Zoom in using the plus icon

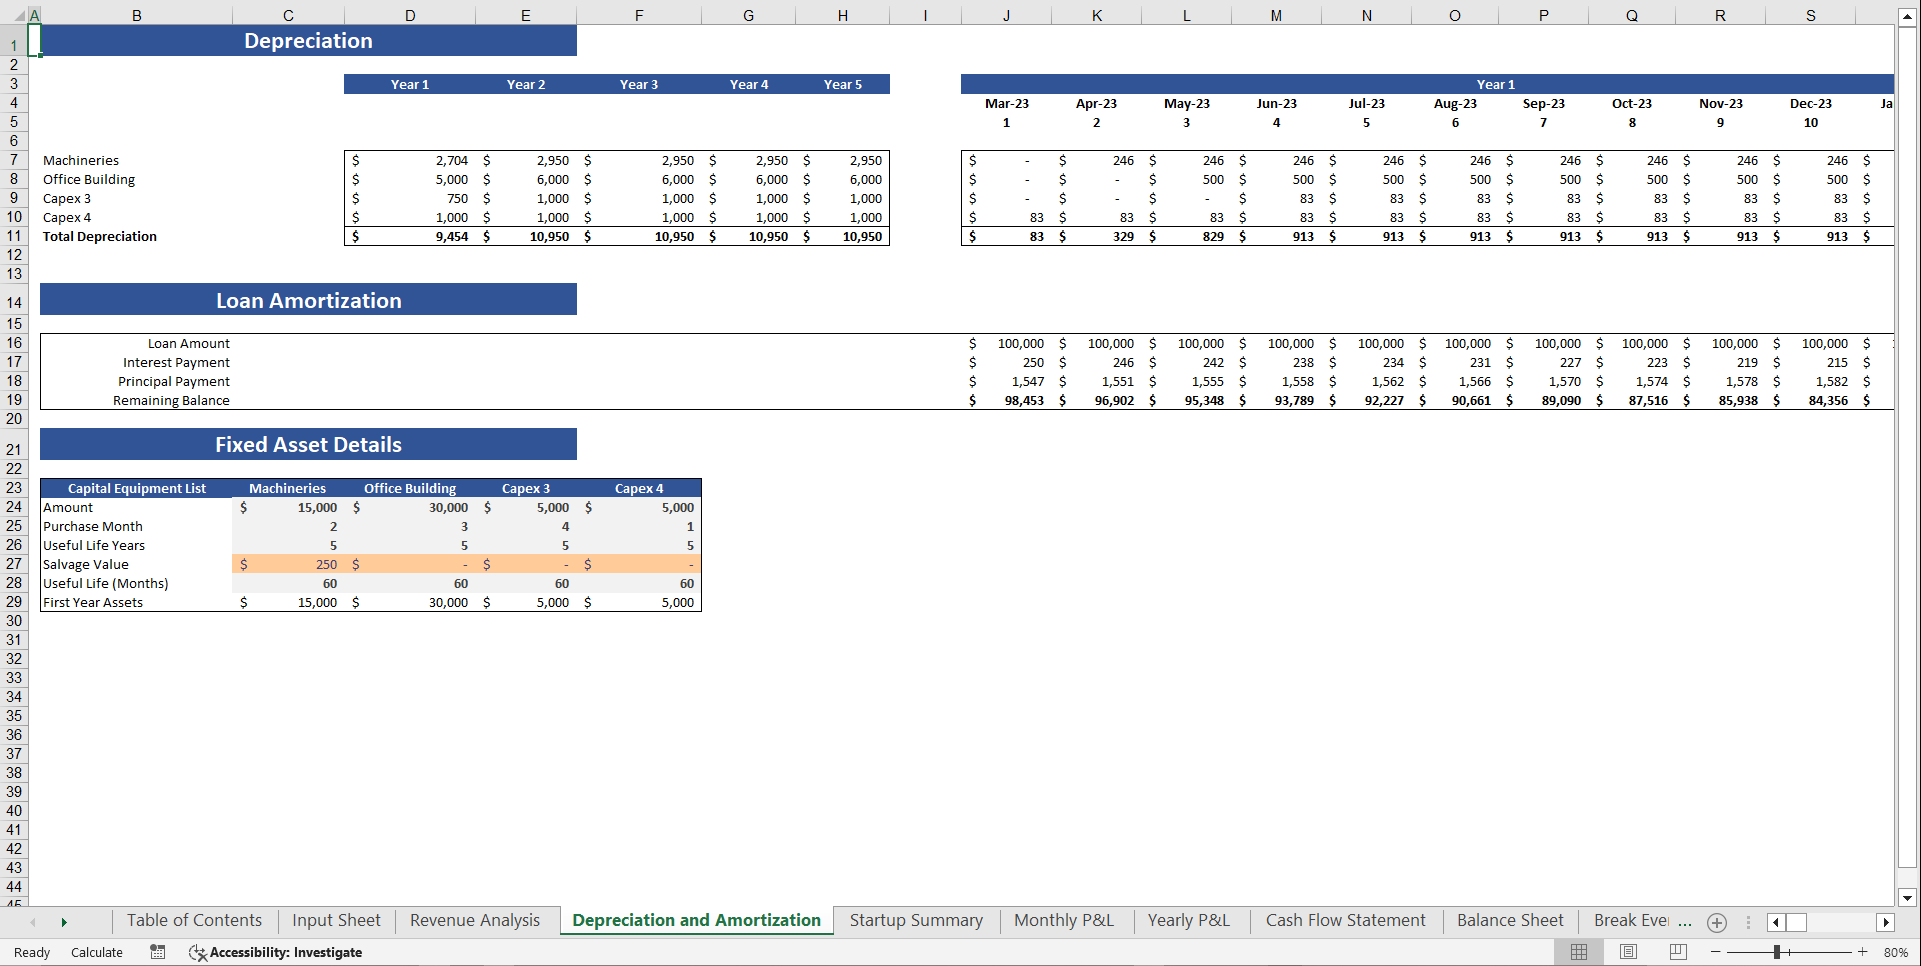[x=1862, y=952]
